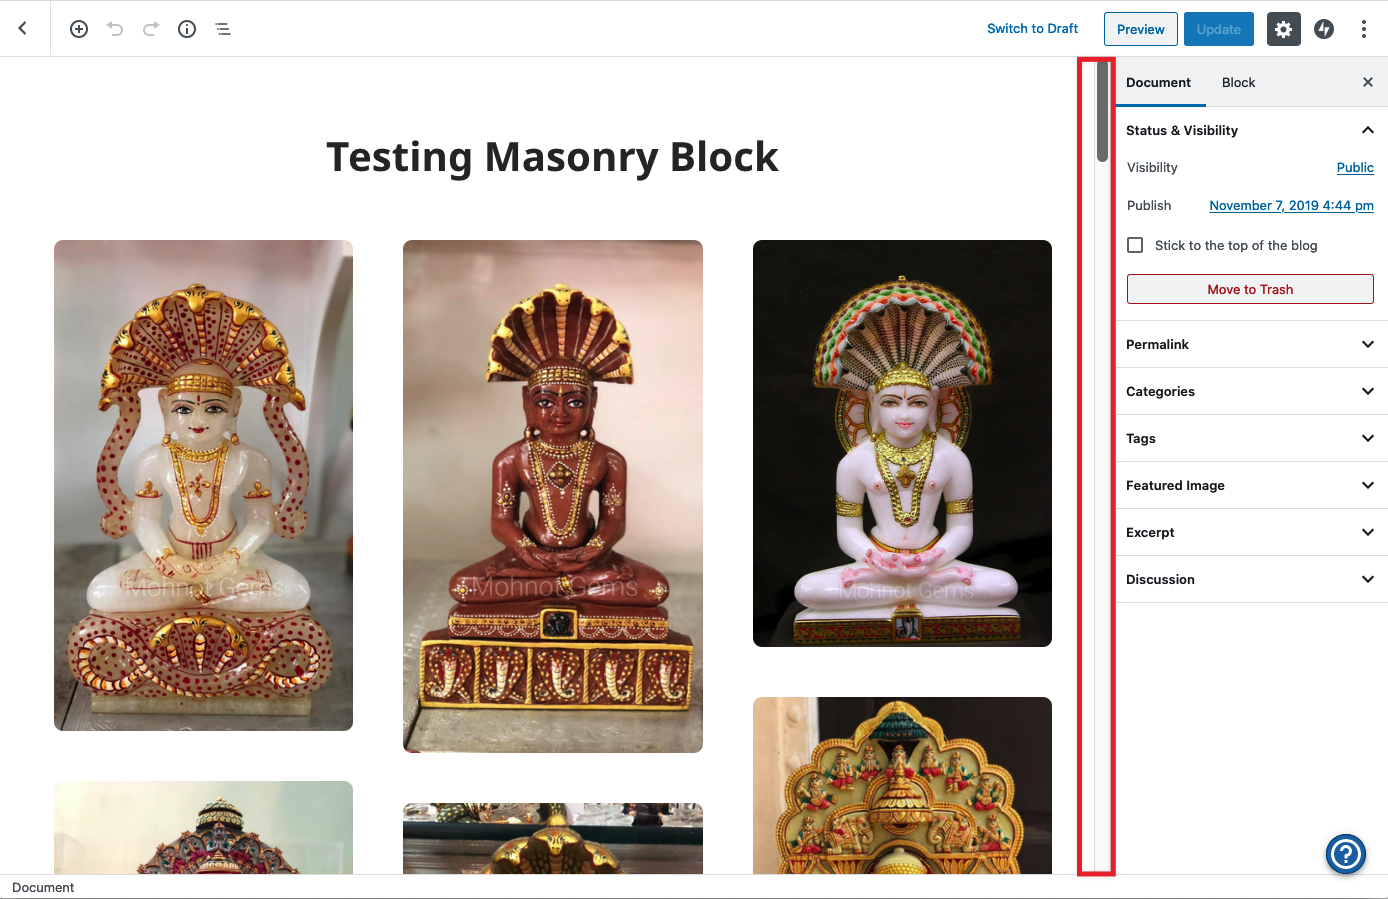Image resolution: width=1388 pixels, height=899 pixels.
Task: Click the Document breadcrumb in footer
Action: coord(43,887)
